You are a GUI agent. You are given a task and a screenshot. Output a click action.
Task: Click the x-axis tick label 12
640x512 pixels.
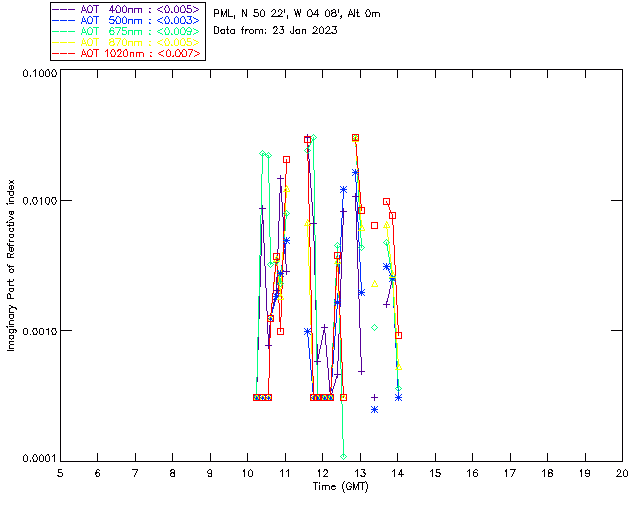coord(322,473)
